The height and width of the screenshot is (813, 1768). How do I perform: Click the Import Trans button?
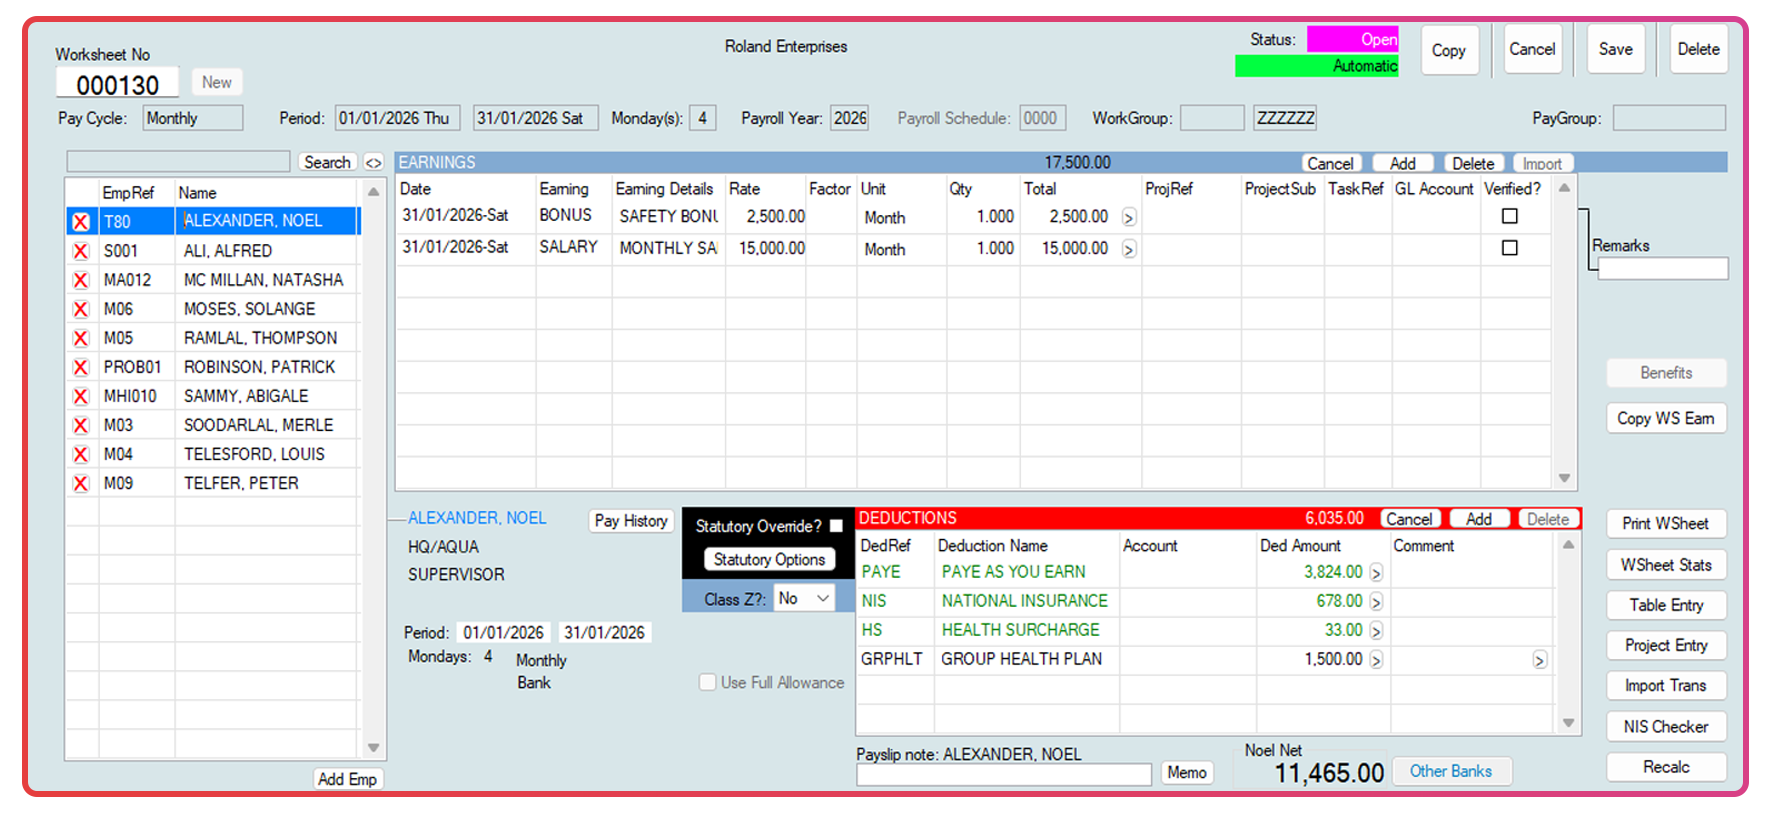(1666, 685)
